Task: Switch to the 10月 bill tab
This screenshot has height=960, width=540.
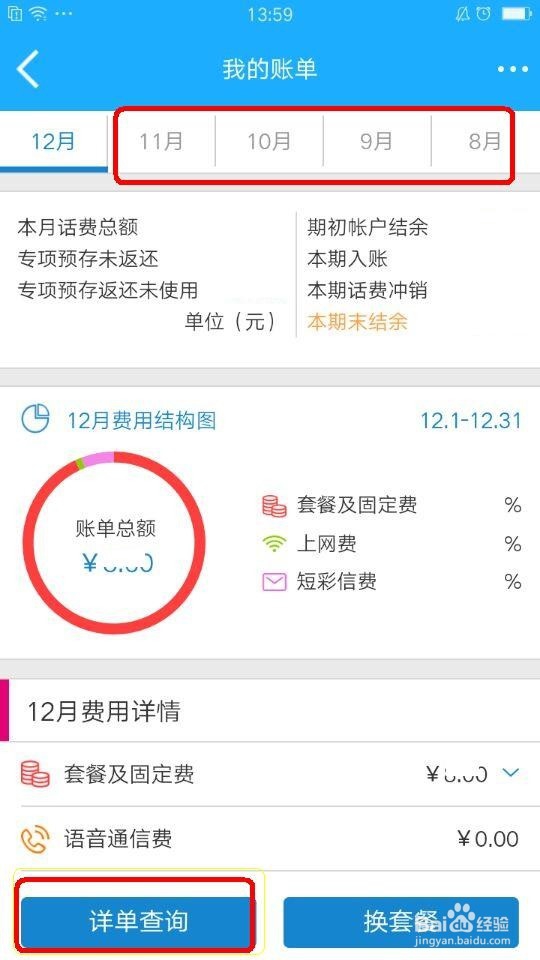Action: point(269,141)
